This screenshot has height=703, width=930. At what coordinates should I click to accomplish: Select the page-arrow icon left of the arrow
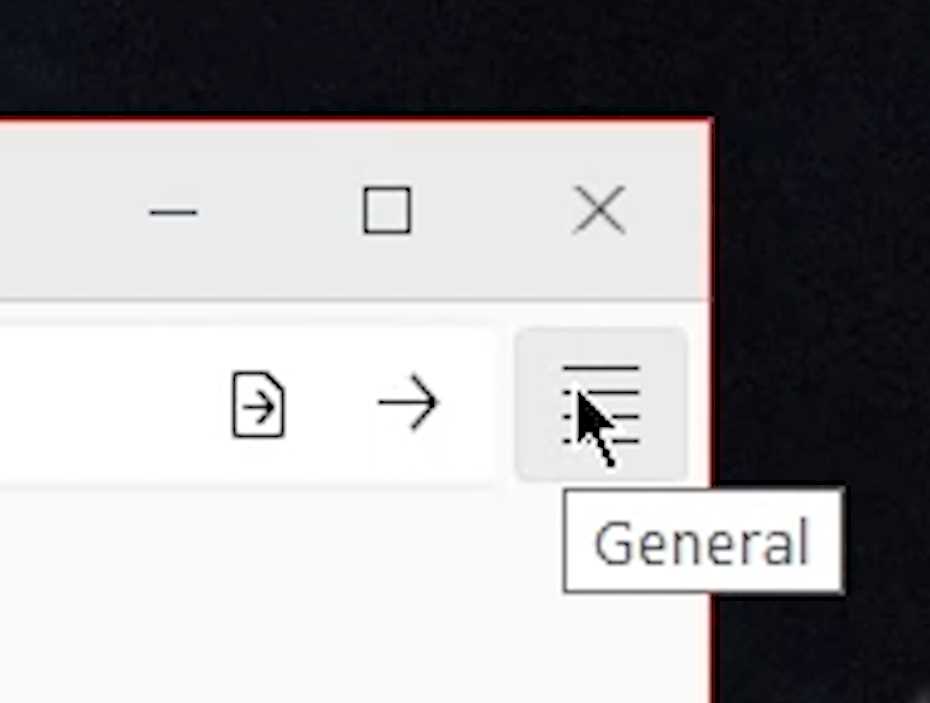click(x=258, y=405)
